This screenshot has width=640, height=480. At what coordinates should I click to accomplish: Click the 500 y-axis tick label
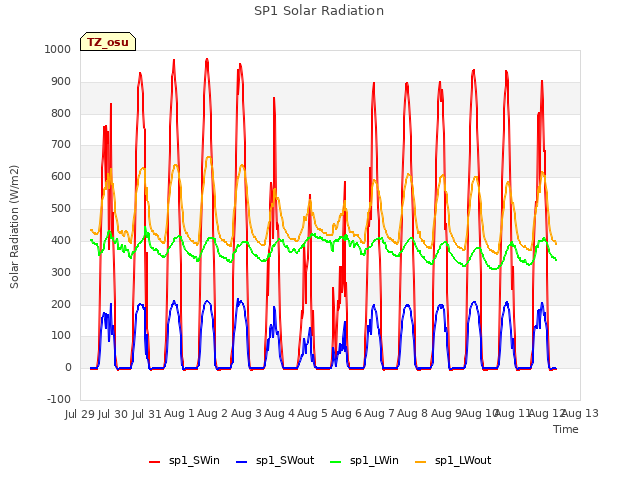pyautogui.click(x=61, y=208)
